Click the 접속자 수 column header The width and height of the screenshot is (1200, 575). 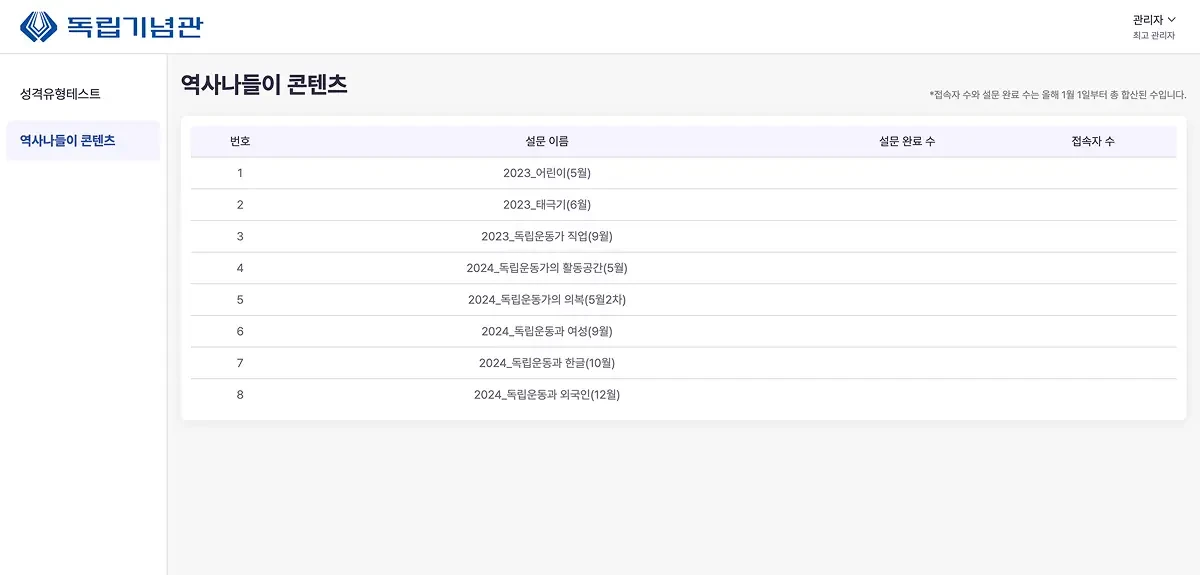(x=1093, y=142)
